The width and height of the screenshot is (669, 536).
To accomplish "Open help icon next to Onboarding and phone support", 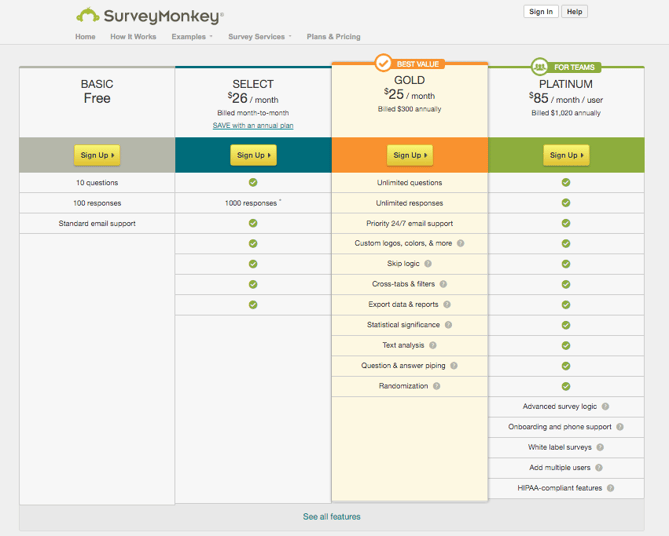I will (x=620, y=427).
